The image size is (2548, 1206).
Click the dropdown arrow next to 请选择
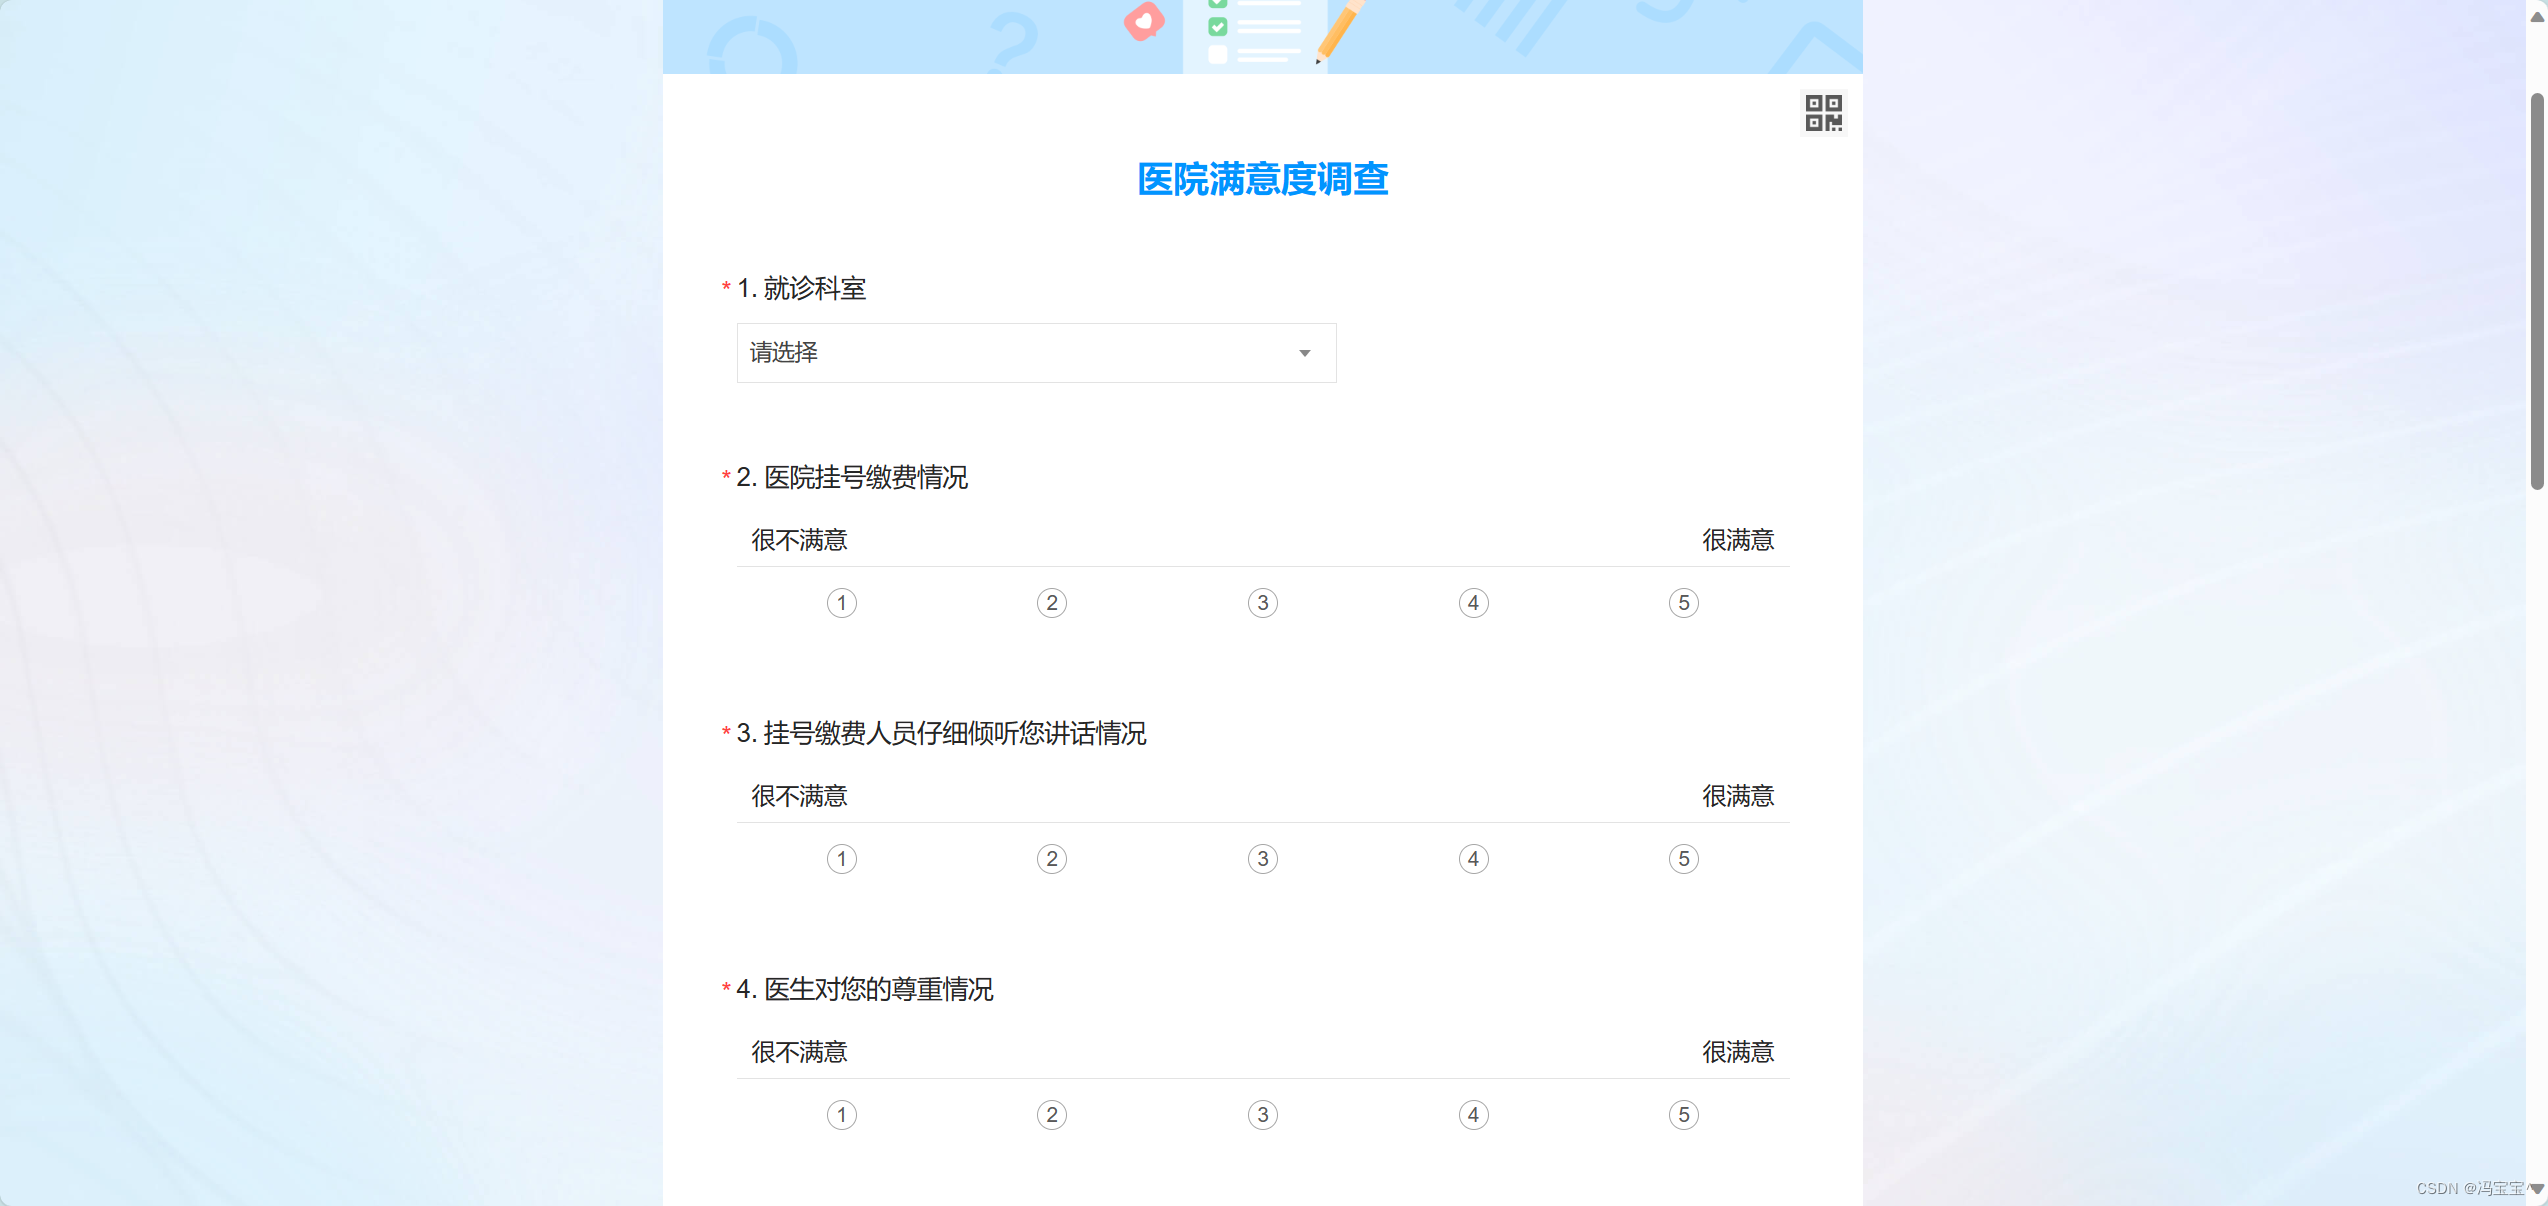coord(1304,353)
